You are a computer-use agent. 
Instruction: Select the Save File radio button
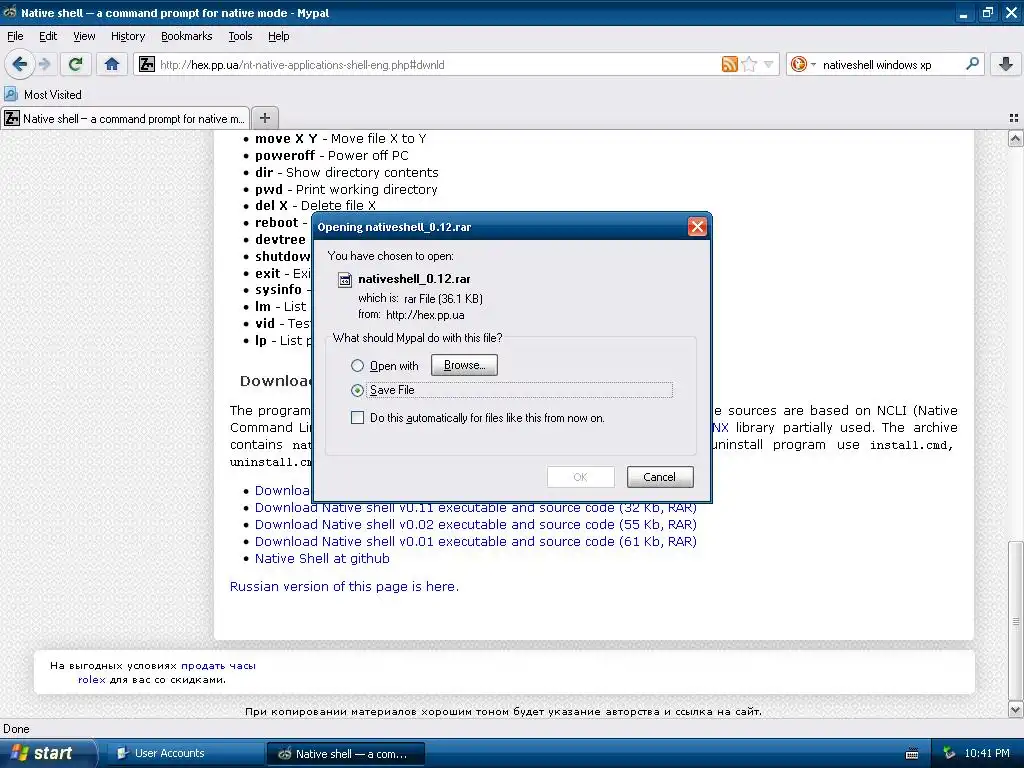pos(357,390)
